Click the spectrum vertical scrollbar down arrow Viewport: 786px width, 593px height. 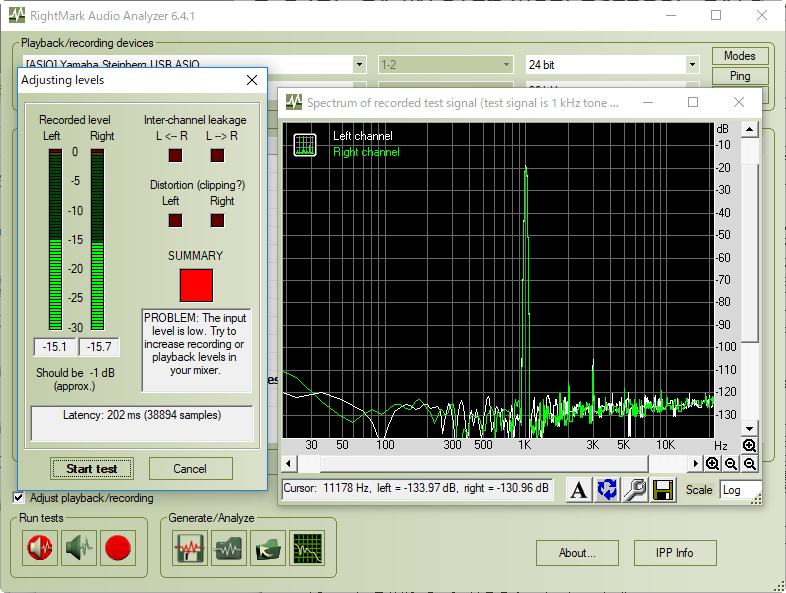click(749, 429)
